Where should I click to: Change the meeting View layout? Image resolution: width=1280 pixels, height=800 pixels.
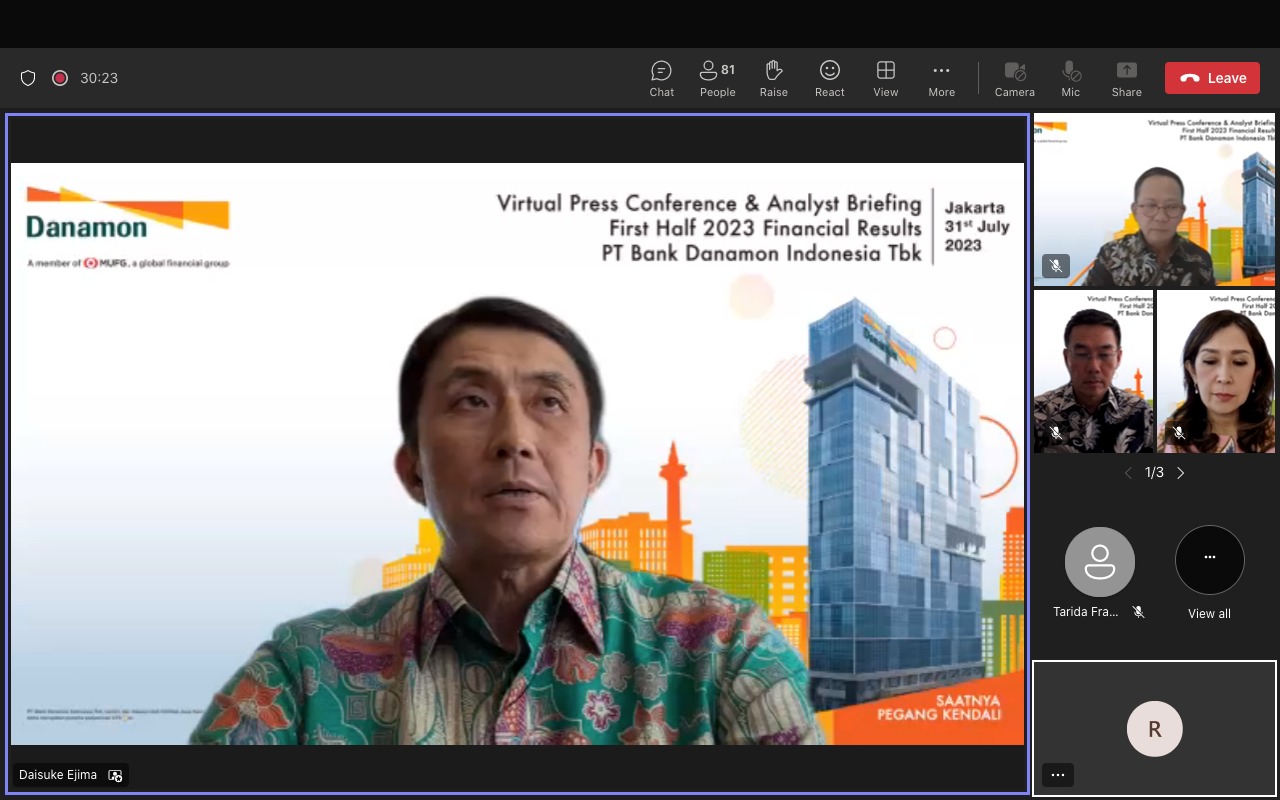pyautogui.click(x=885, y=78)
